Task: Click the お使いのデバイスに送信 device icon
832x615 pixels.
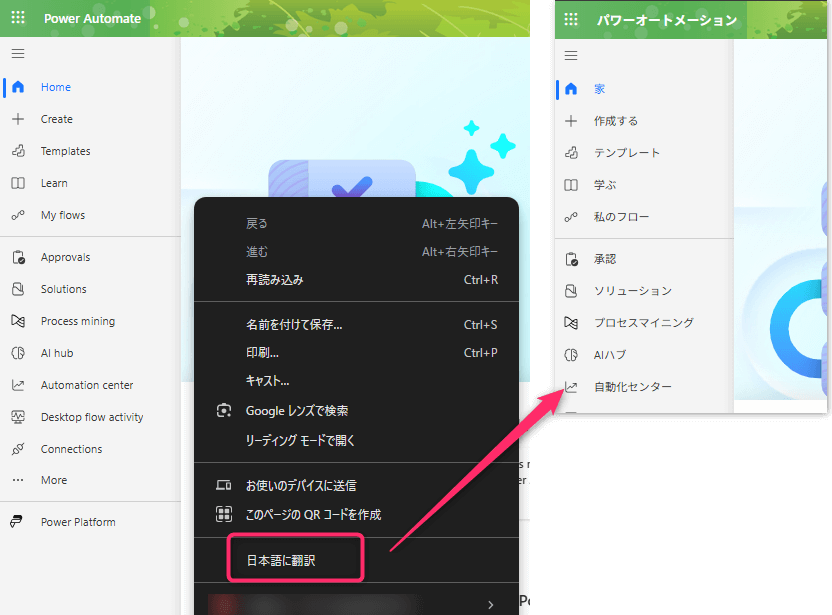Action: pos(223,486)
